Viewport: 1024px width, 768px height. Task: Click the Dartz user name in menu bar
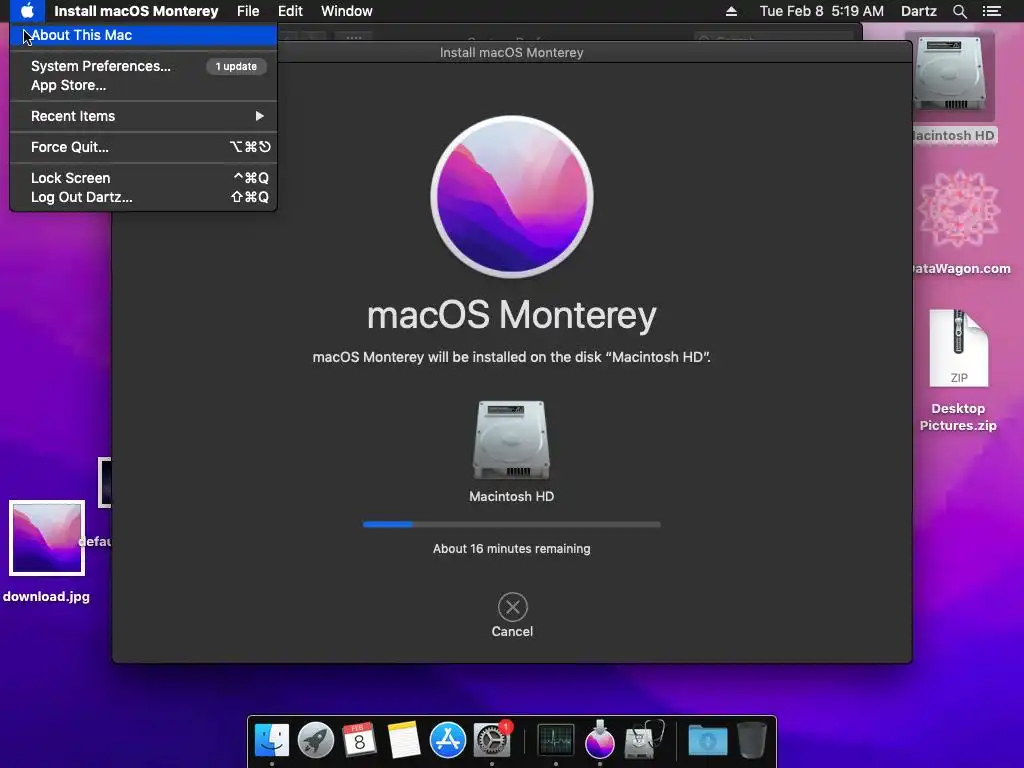[919, 11]
